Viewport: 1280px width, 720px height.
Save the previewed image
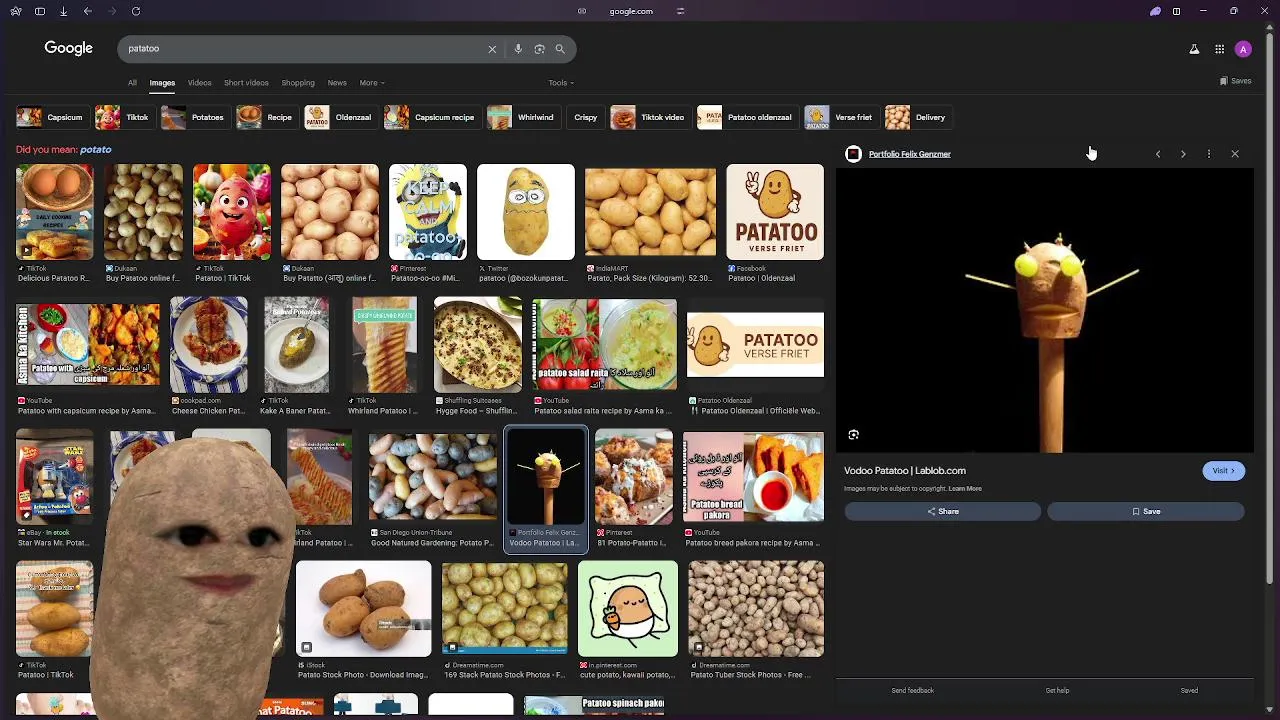click(1146, 512)
